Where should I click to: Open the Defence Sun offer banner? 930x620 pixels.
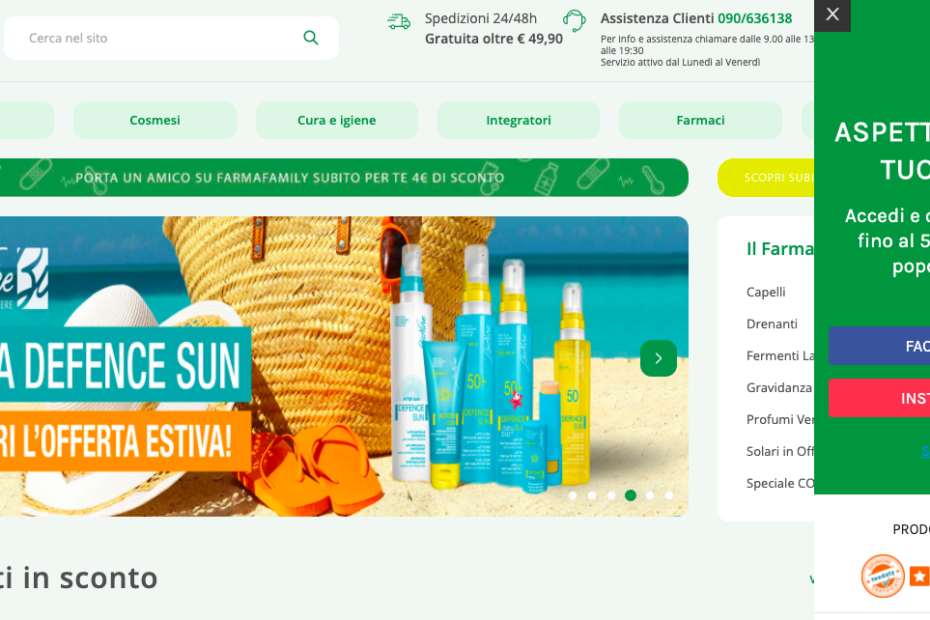(x=344, y=366)
